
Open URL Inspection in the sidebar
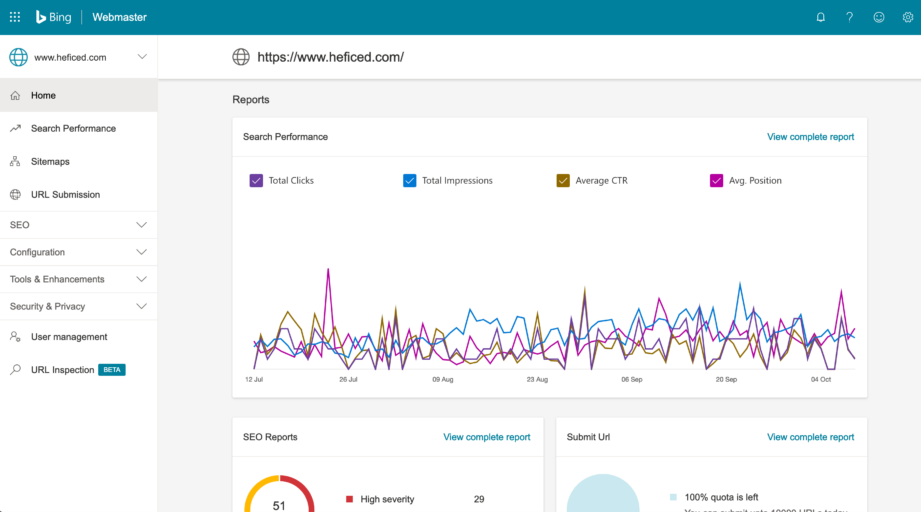coord(79,369)
